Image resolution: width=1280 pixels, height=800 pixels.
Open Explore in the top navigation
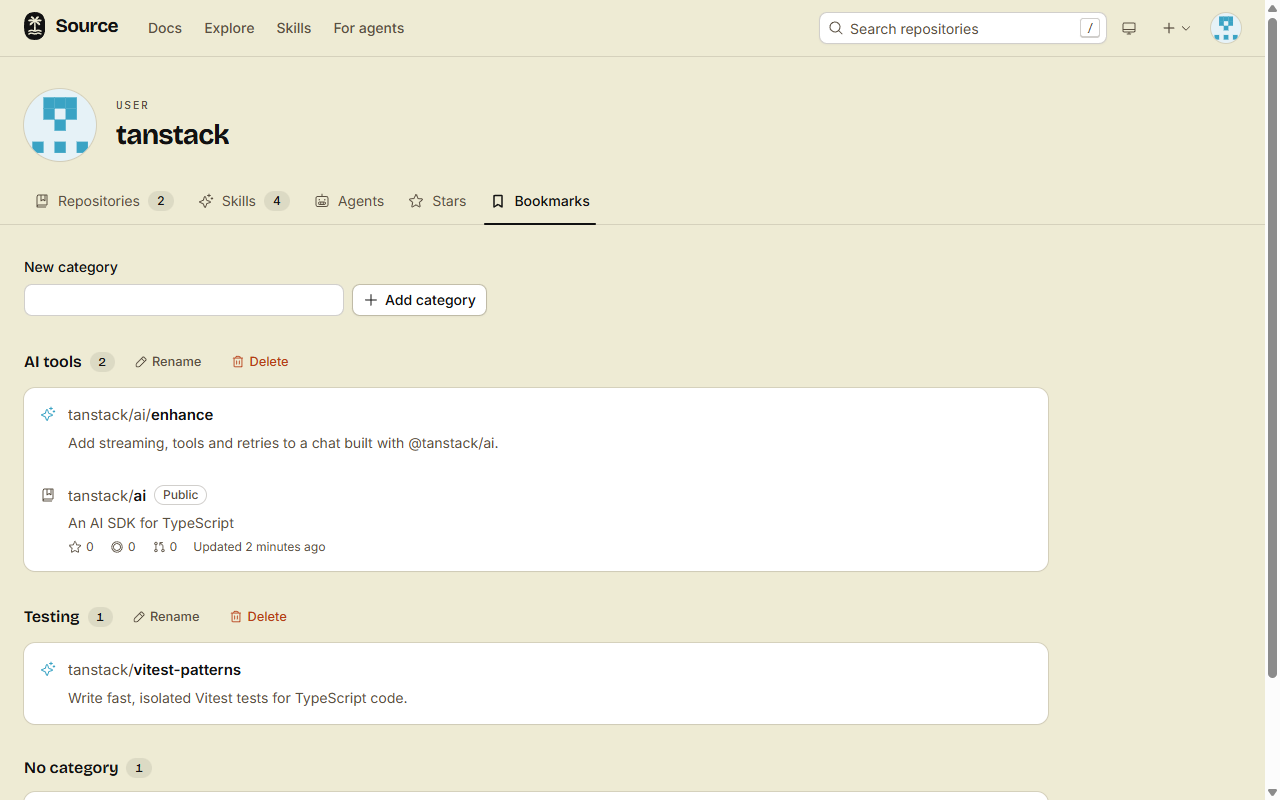tap(229, 28)
